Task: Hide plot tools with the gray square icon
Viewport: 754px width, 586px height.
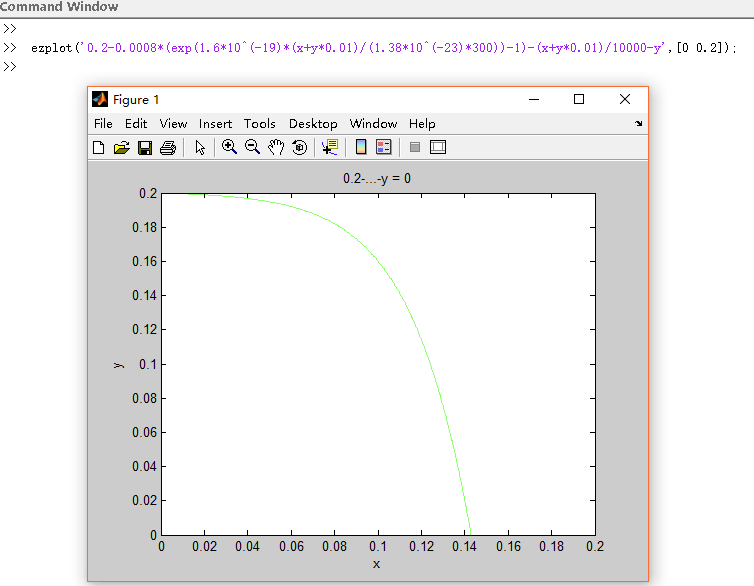Action: click(414, 148)
